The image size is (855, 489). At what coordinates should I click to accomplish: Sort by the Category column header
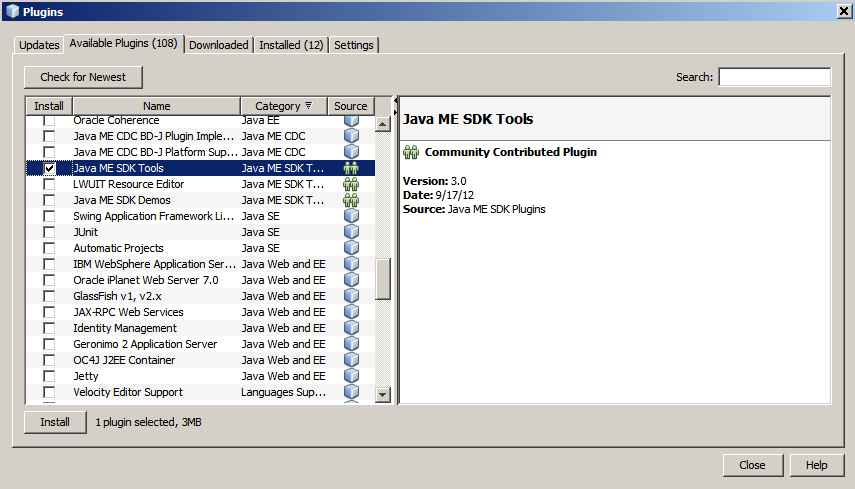point(284,106)
